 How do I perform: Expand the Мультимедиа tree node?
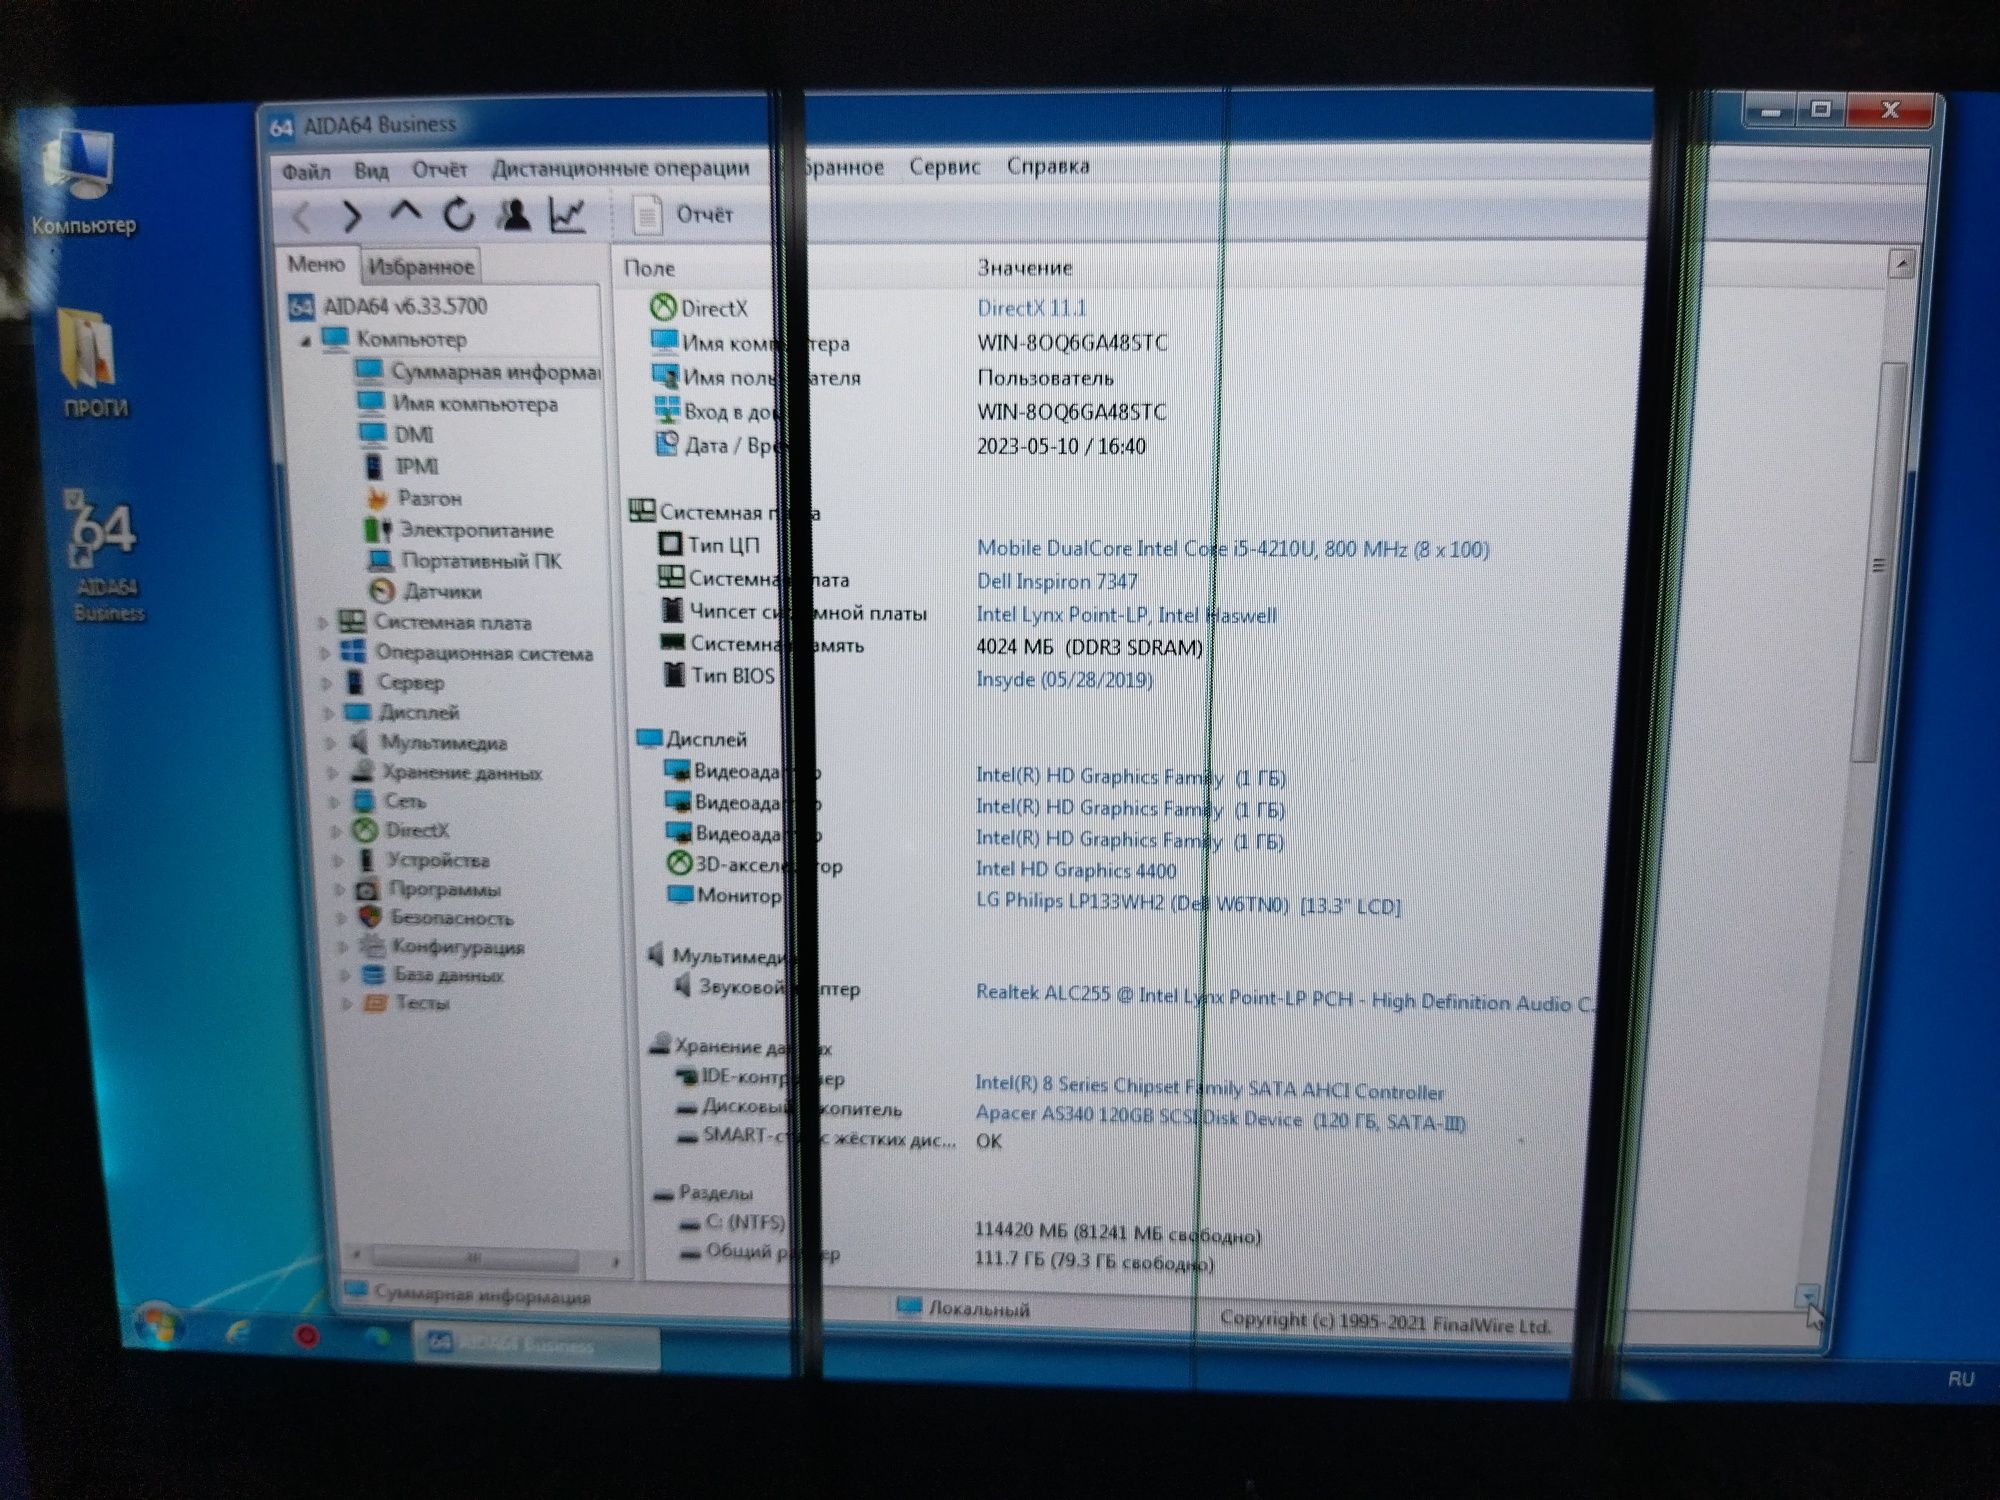tap(330, 743)
